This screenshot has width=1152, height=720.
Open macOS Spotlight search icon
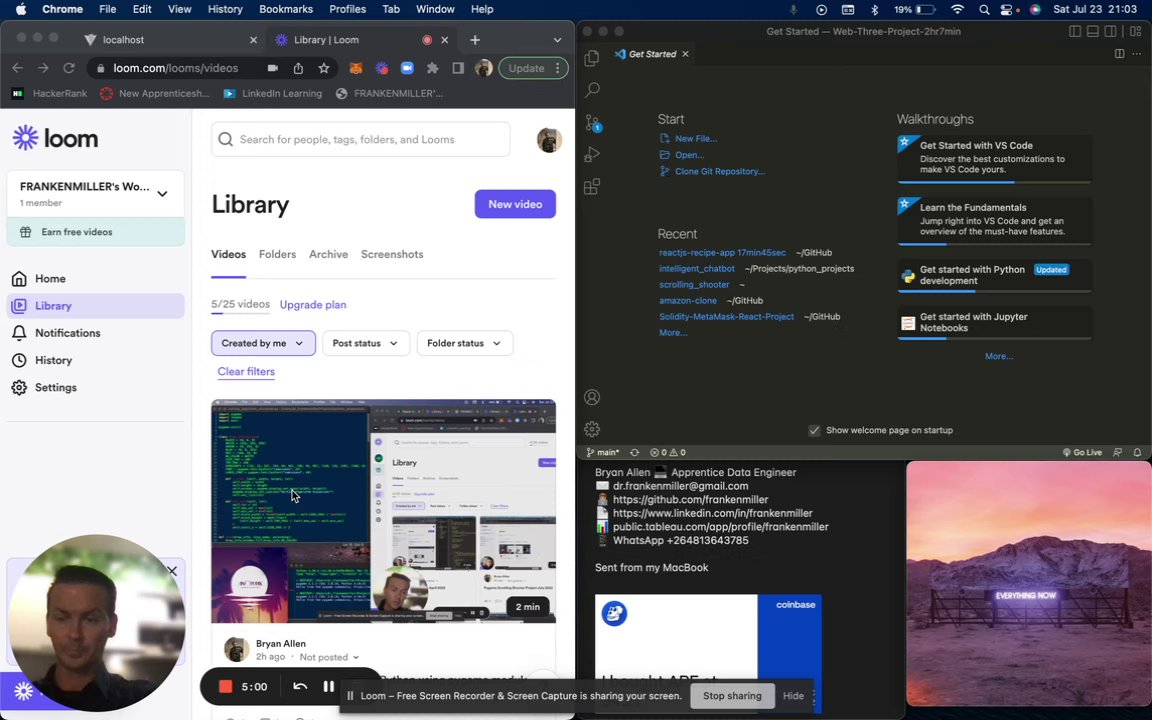pos(984,10)
